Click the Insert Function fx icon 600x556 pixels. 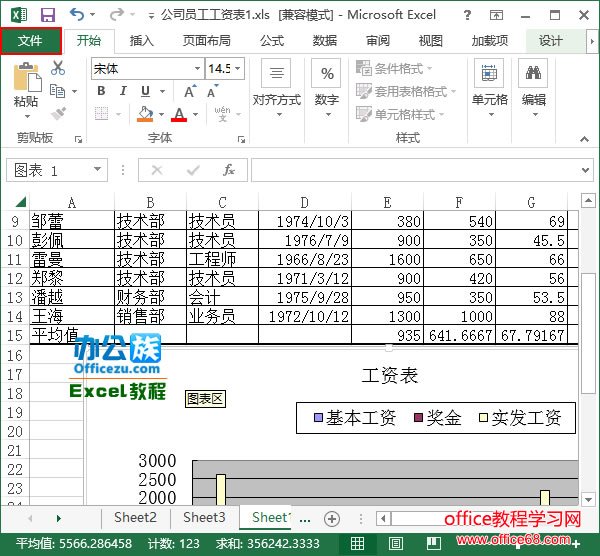tap(228, 170)
